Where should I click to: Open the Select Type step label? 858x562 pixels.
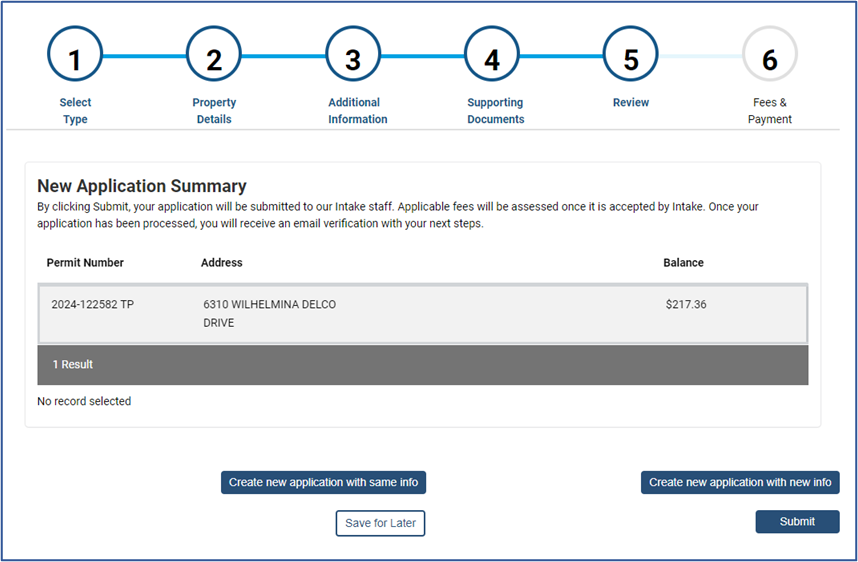tap(75, 111)
